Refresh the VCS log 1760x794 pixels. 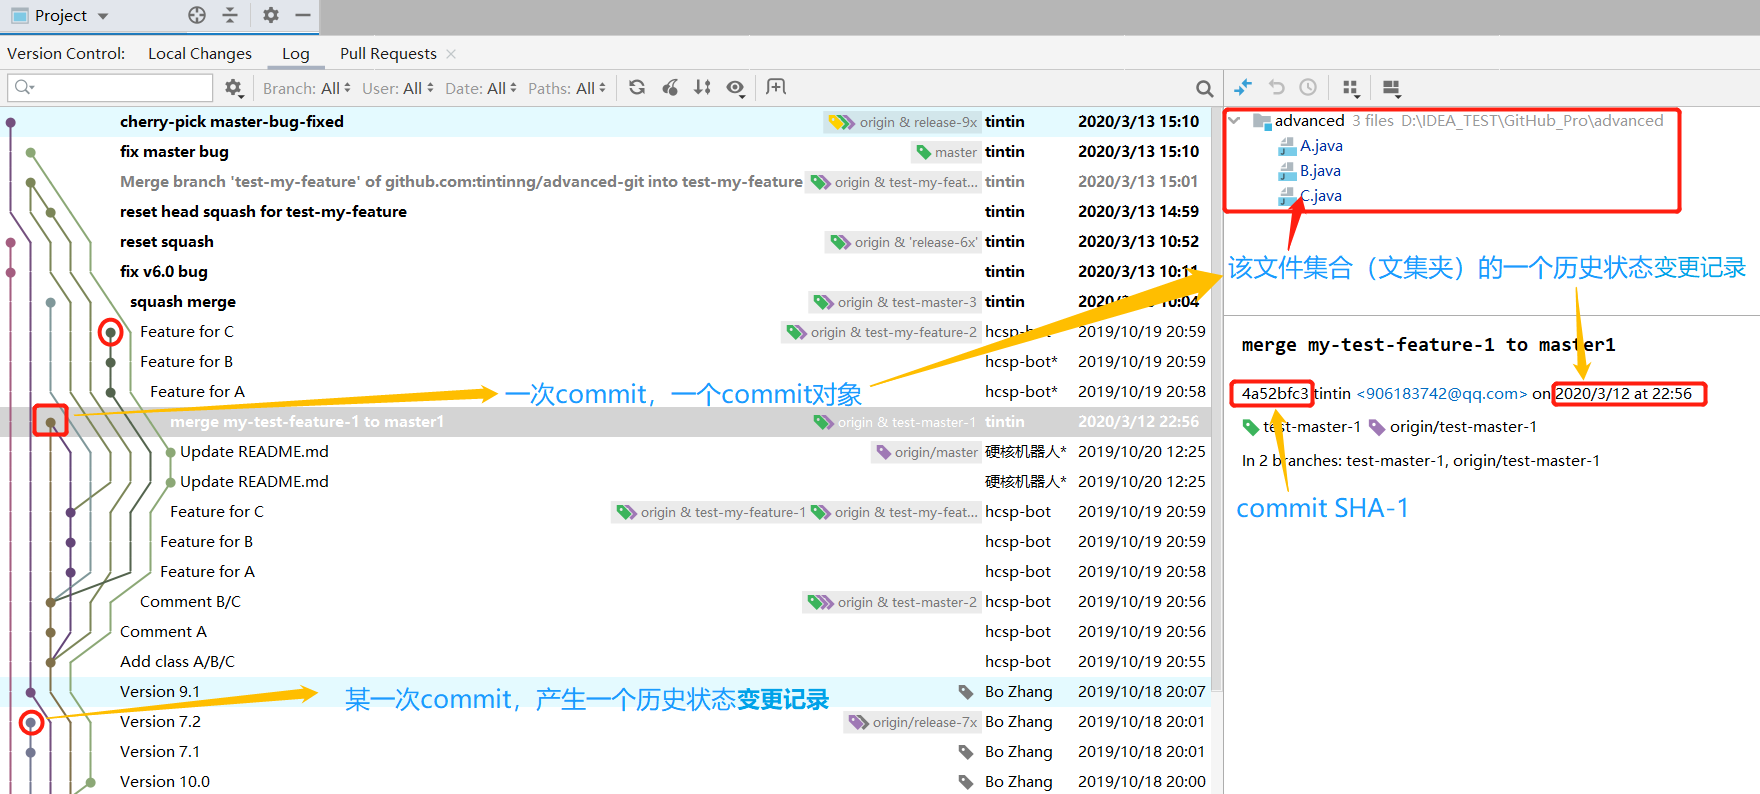click(x=637, y=88)
